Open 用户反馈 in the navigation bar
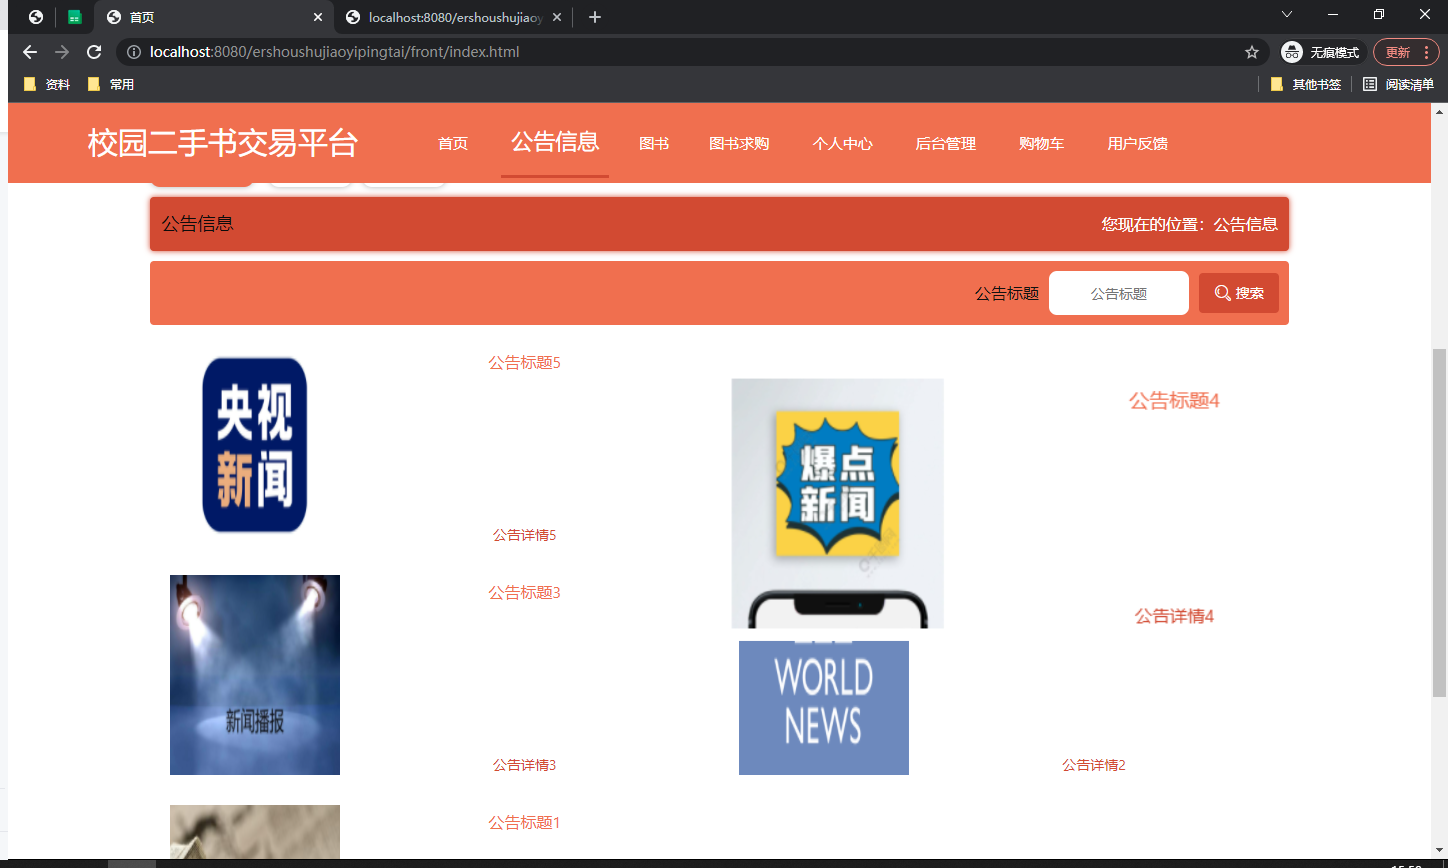 1138,143
